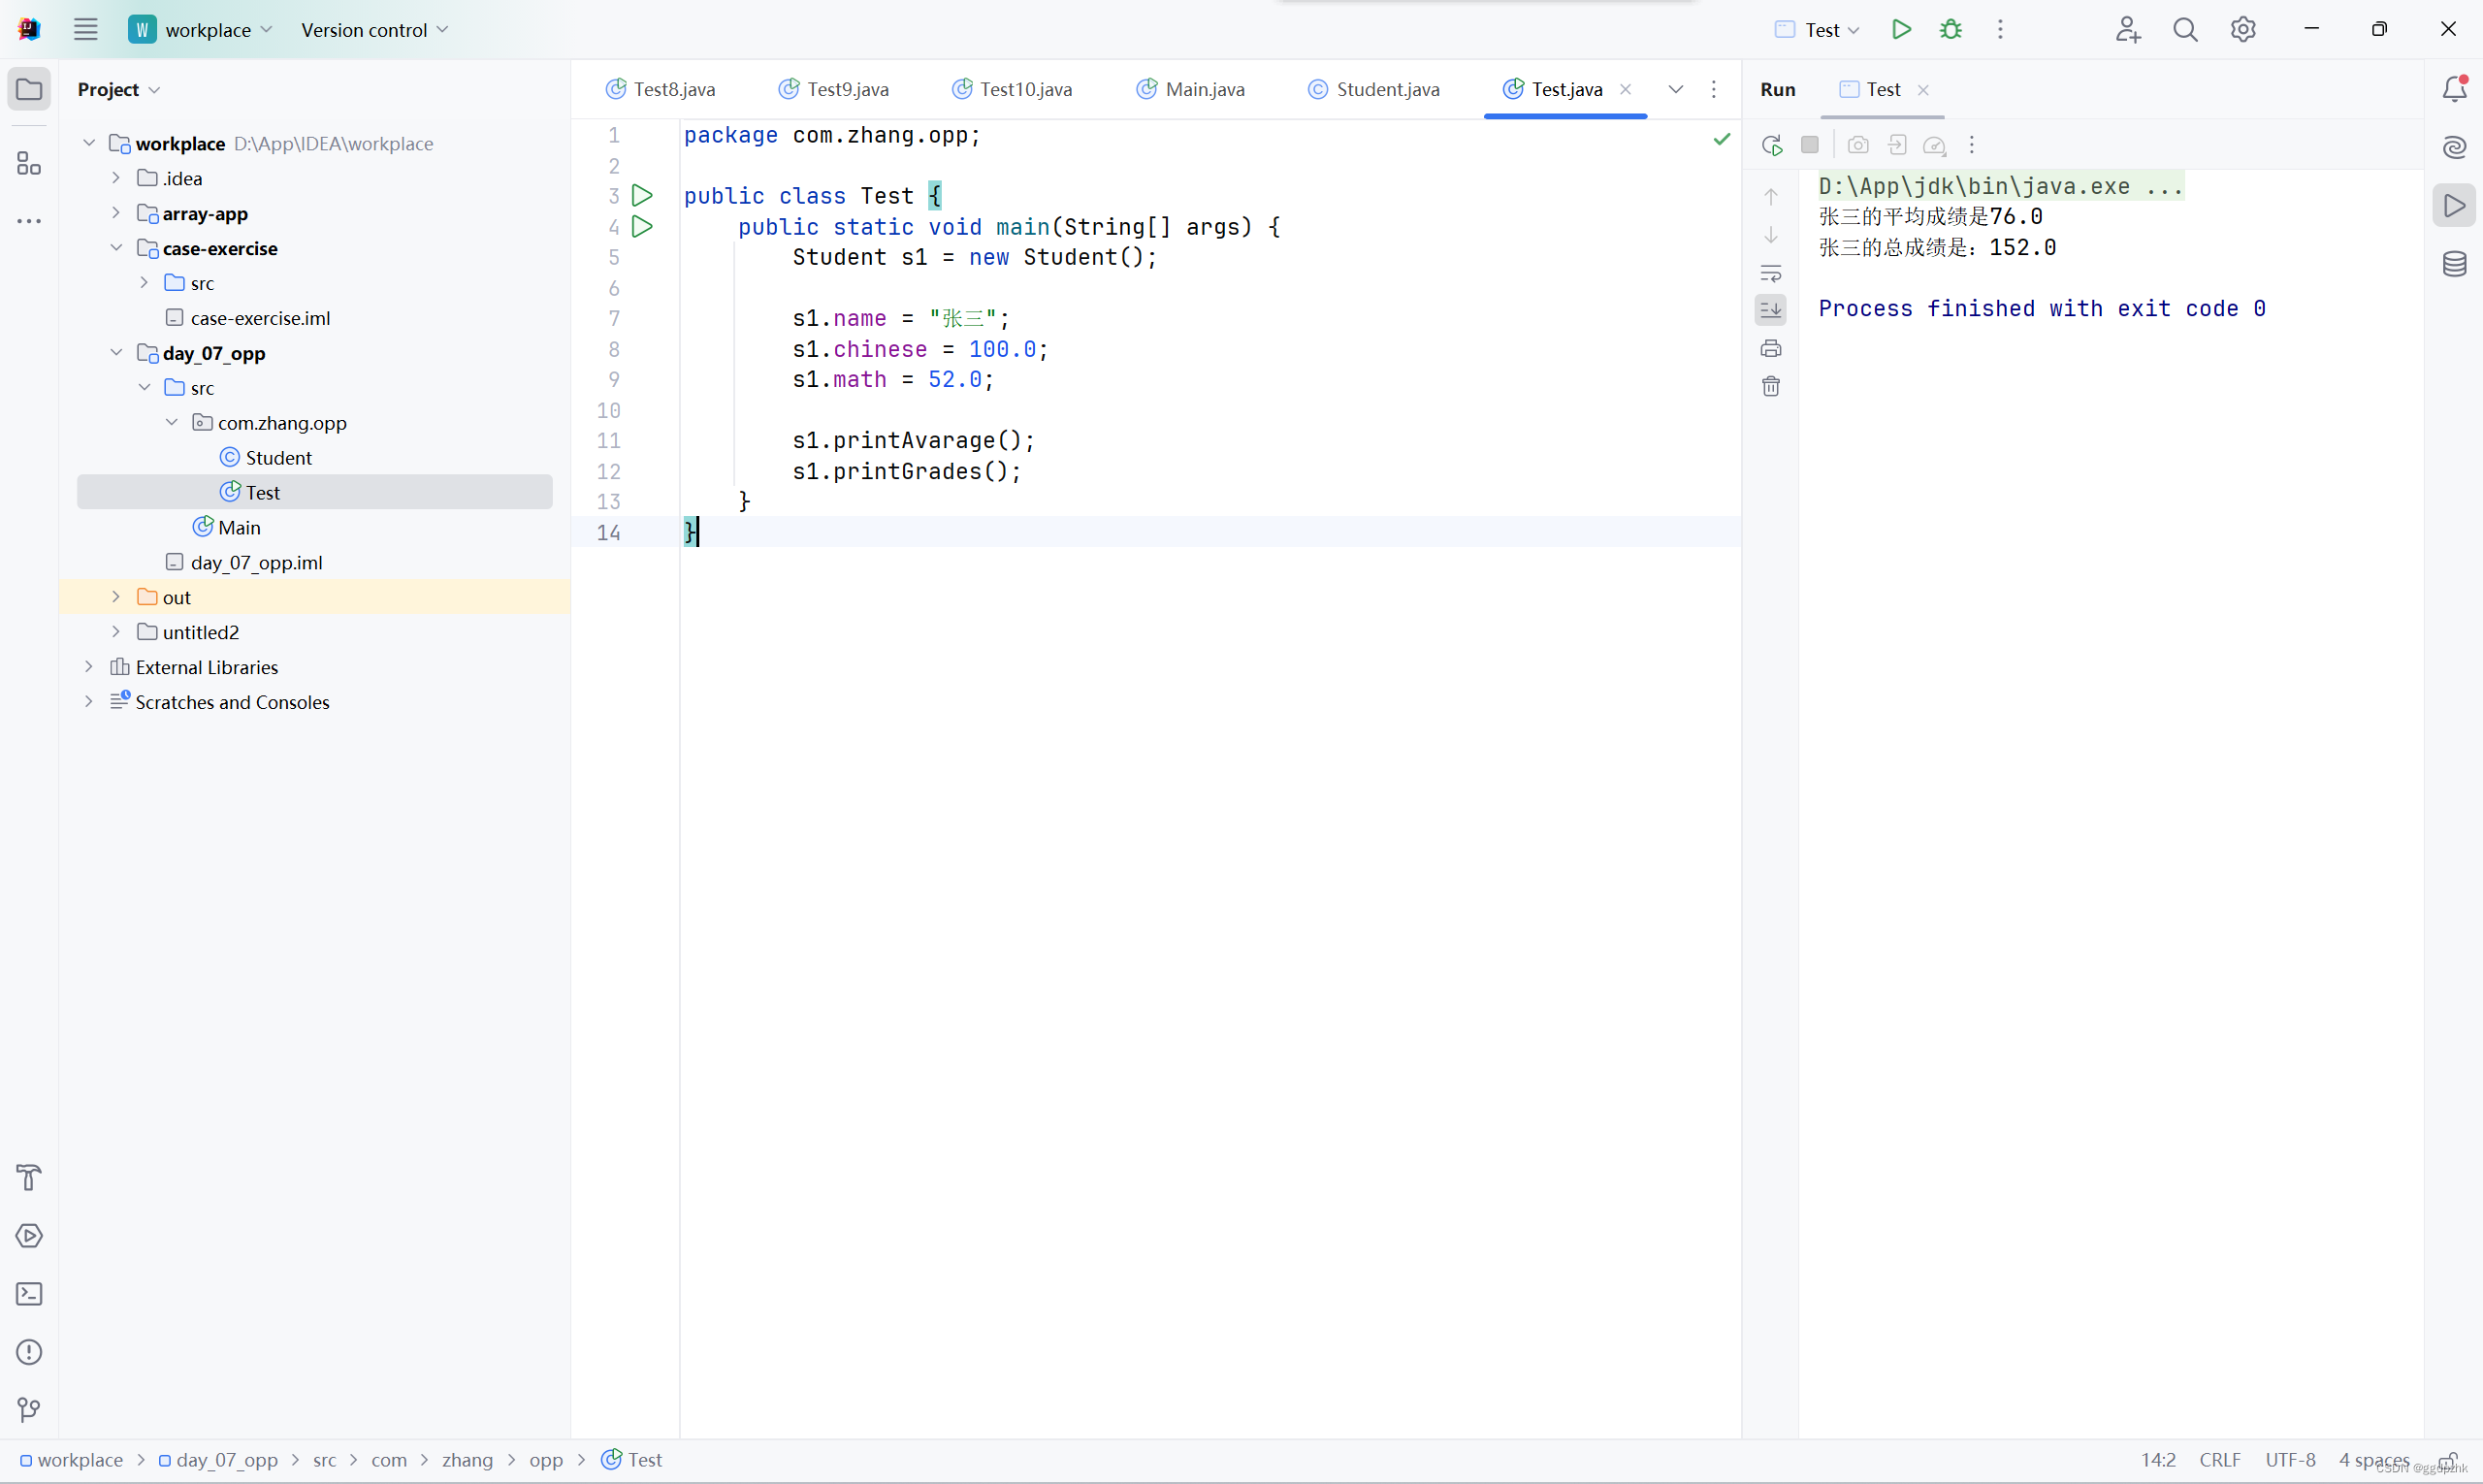Switch to the Test10.java tab
Viewport: 2483px width, 1484px height.
[x=1011, y=89]
